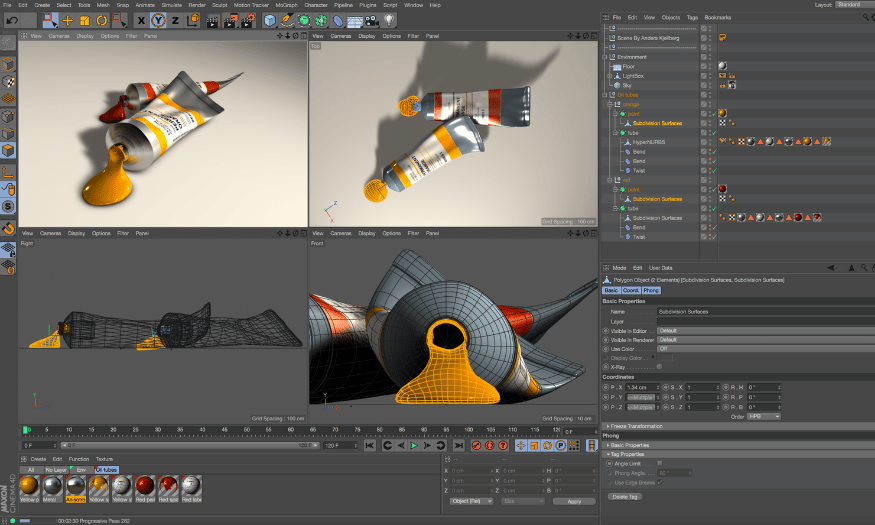The width and height of the screenshot is (875, 525).
Task: Click the Oil tubes material layer tab
Action: 106,470
